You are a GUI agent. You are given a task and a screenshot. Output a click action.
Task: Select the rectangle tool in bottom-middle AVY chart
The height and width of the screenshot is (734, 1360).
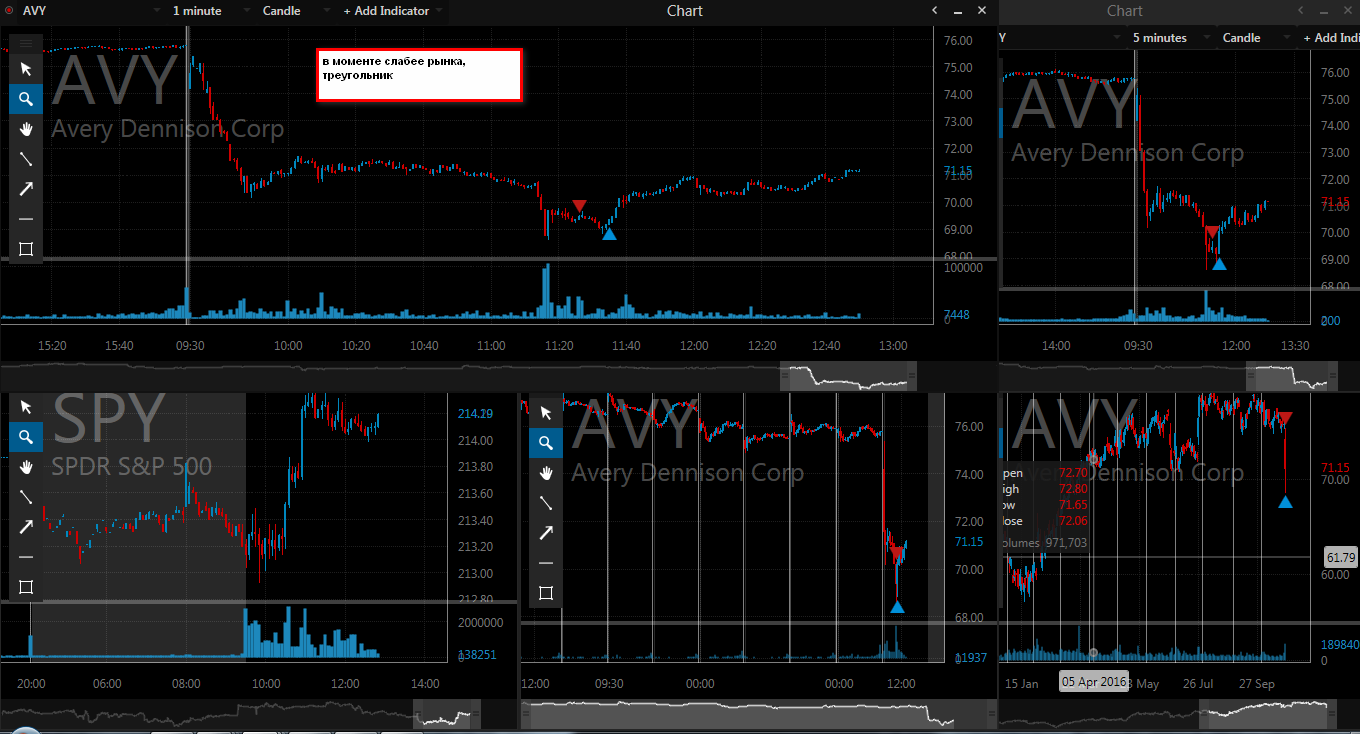pos(546,593)
